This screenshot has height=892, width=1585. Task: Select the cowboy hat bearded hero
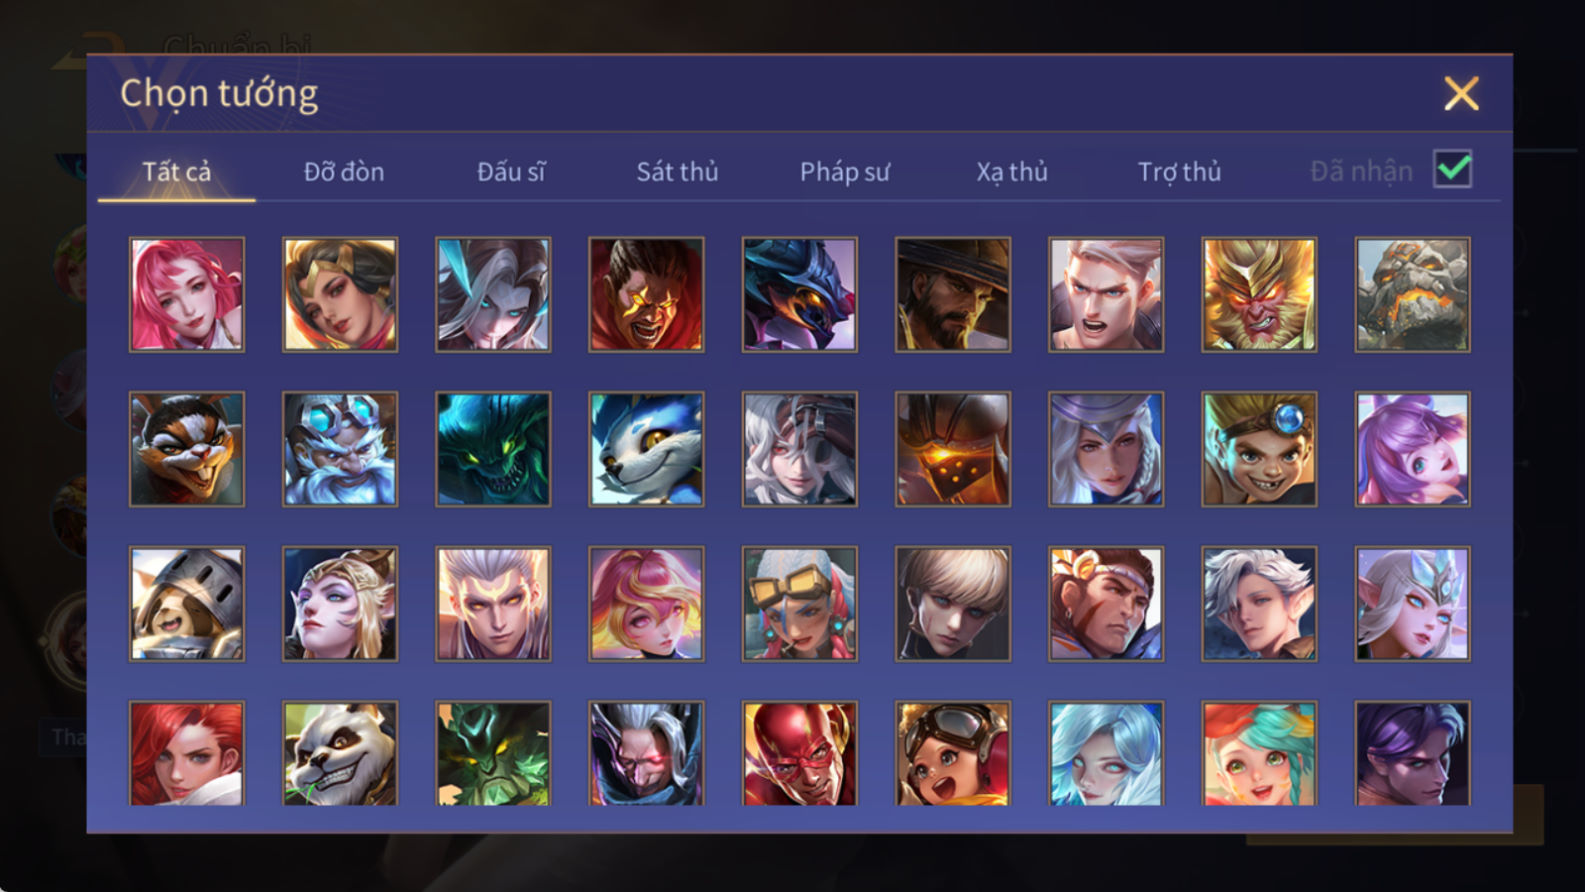[x=953, y=294]
